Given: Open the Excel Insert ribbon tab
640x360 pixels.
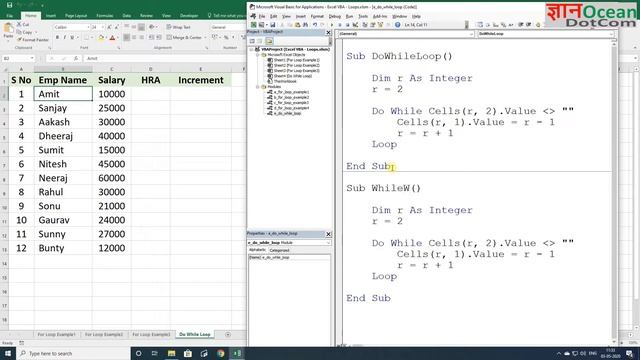Looking at the screenshot, I should (51, 16).
